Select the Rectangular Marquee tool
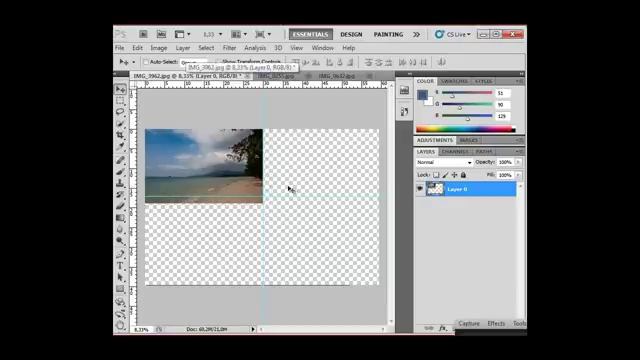 tap(120, 100)
